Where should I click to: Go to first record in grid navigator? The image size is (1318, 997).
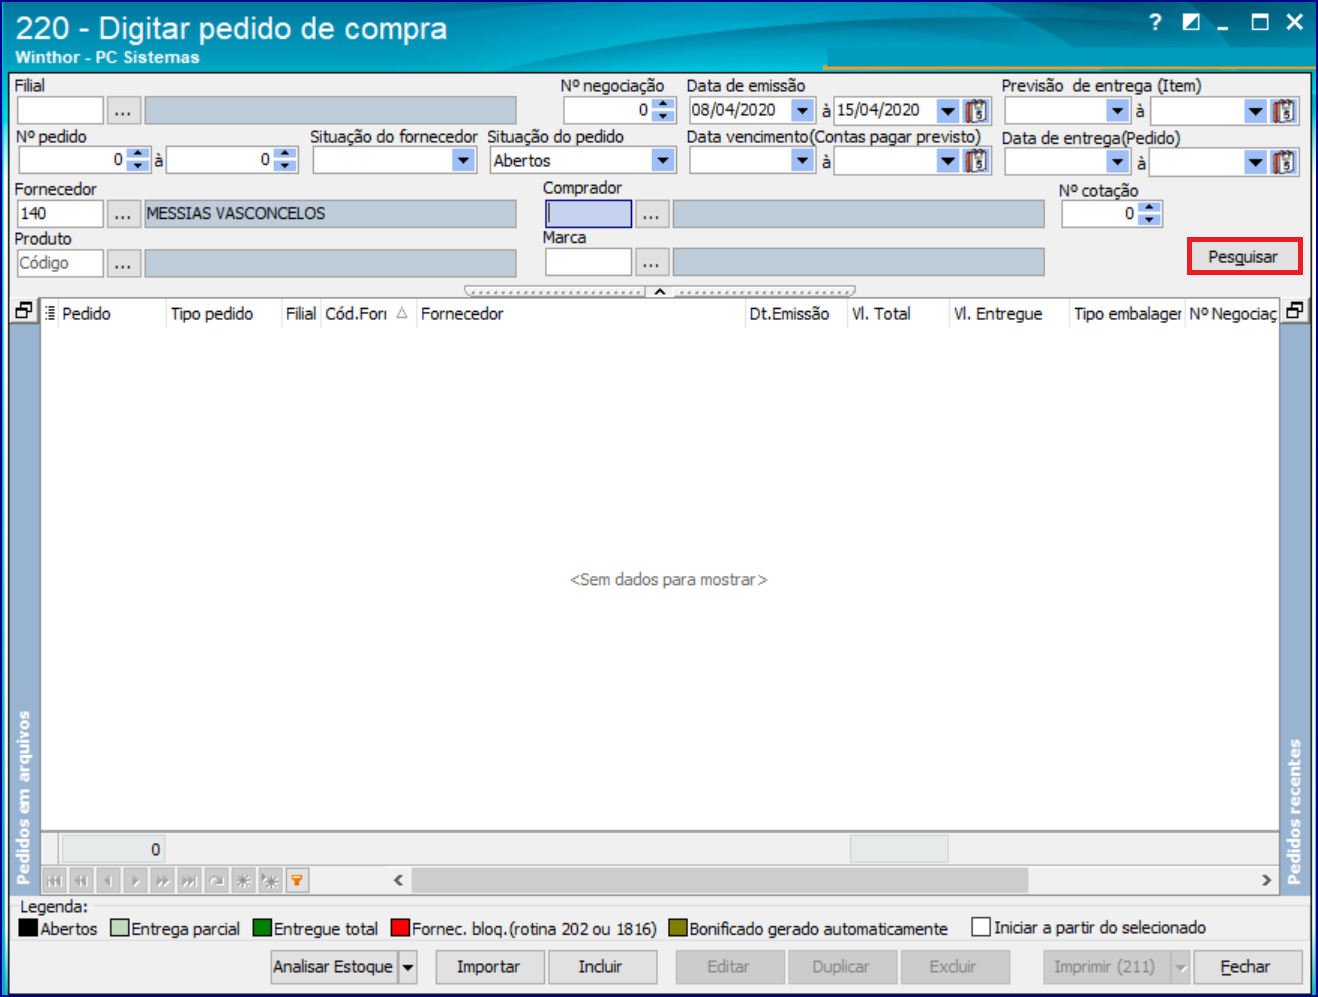pos(54,881)
